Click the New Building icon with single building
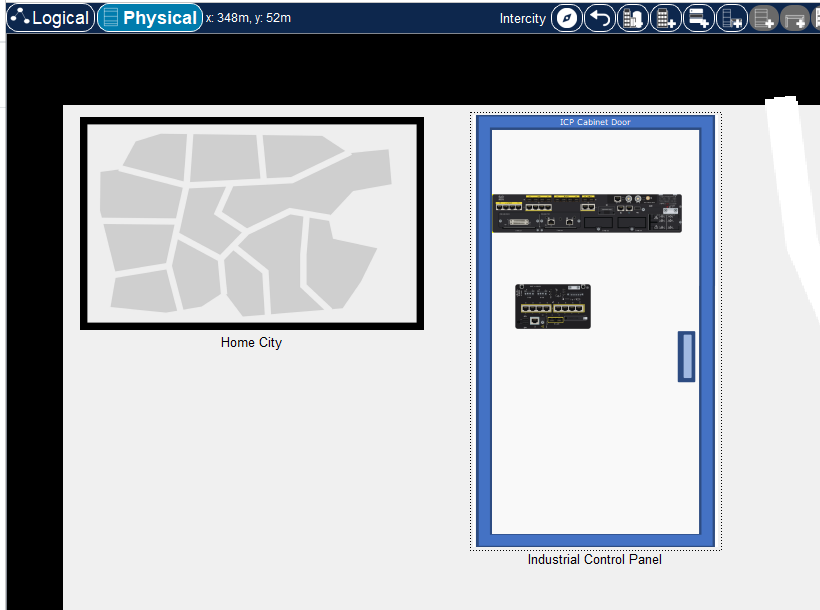 pyautogui.click(x=665, y=18)
